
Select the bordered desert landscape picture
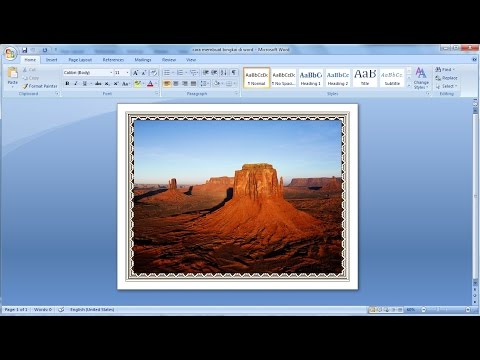pos(238,197)
